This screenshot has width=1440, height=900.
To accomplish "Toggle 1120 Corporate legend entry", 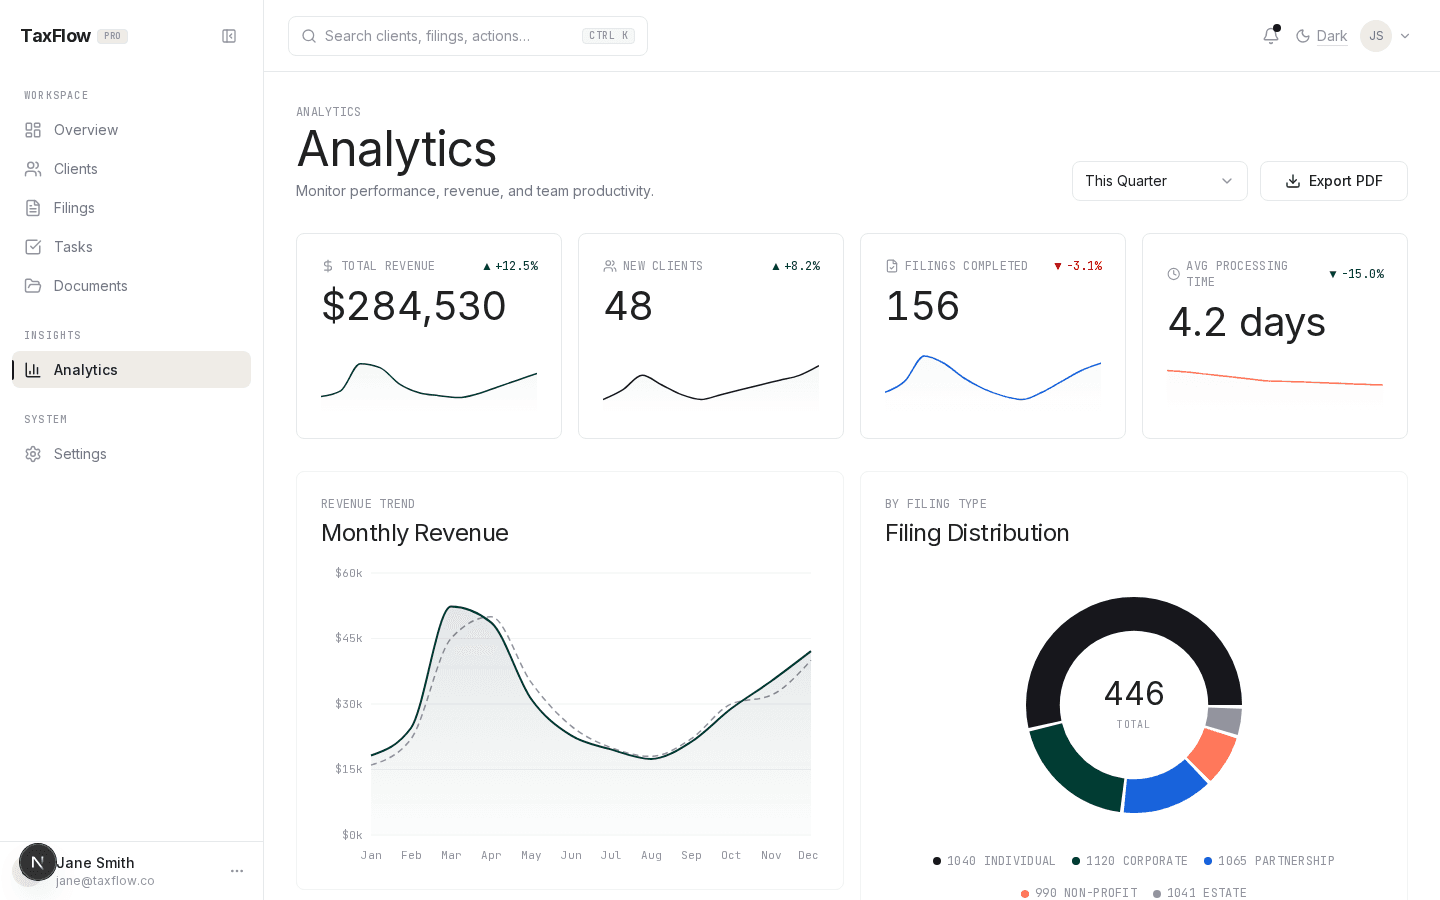I will pyautogui.click(x=1130, y=861).
